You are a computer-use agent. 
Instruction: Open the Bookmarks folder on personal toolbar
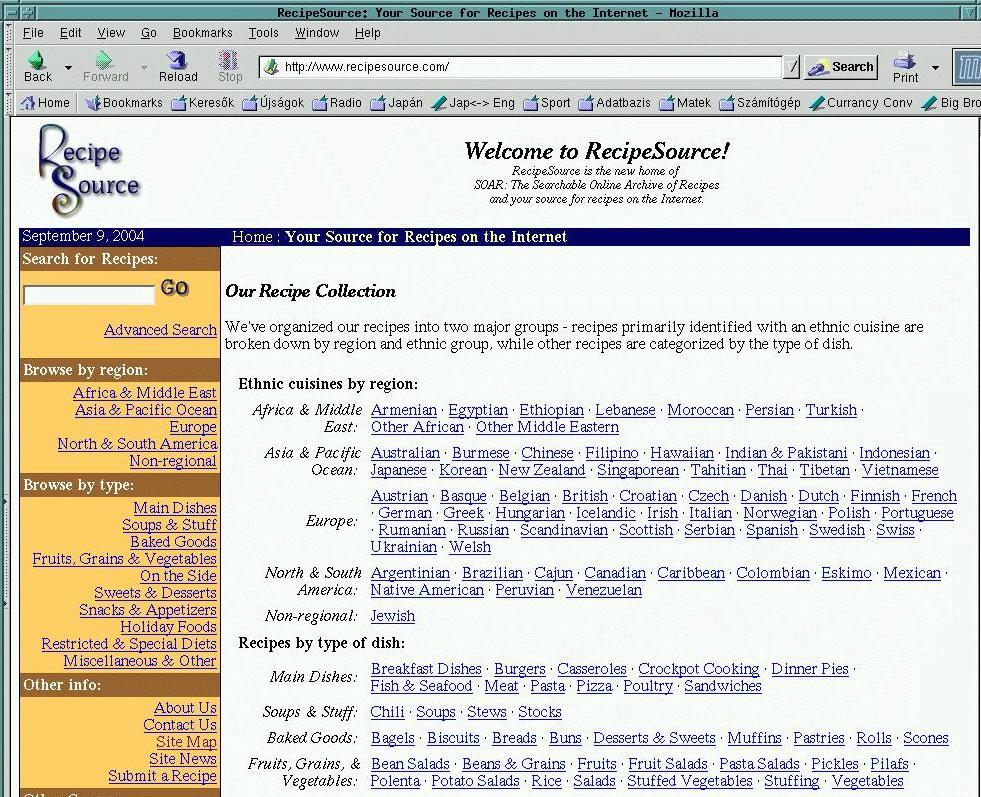pos(124,103)
